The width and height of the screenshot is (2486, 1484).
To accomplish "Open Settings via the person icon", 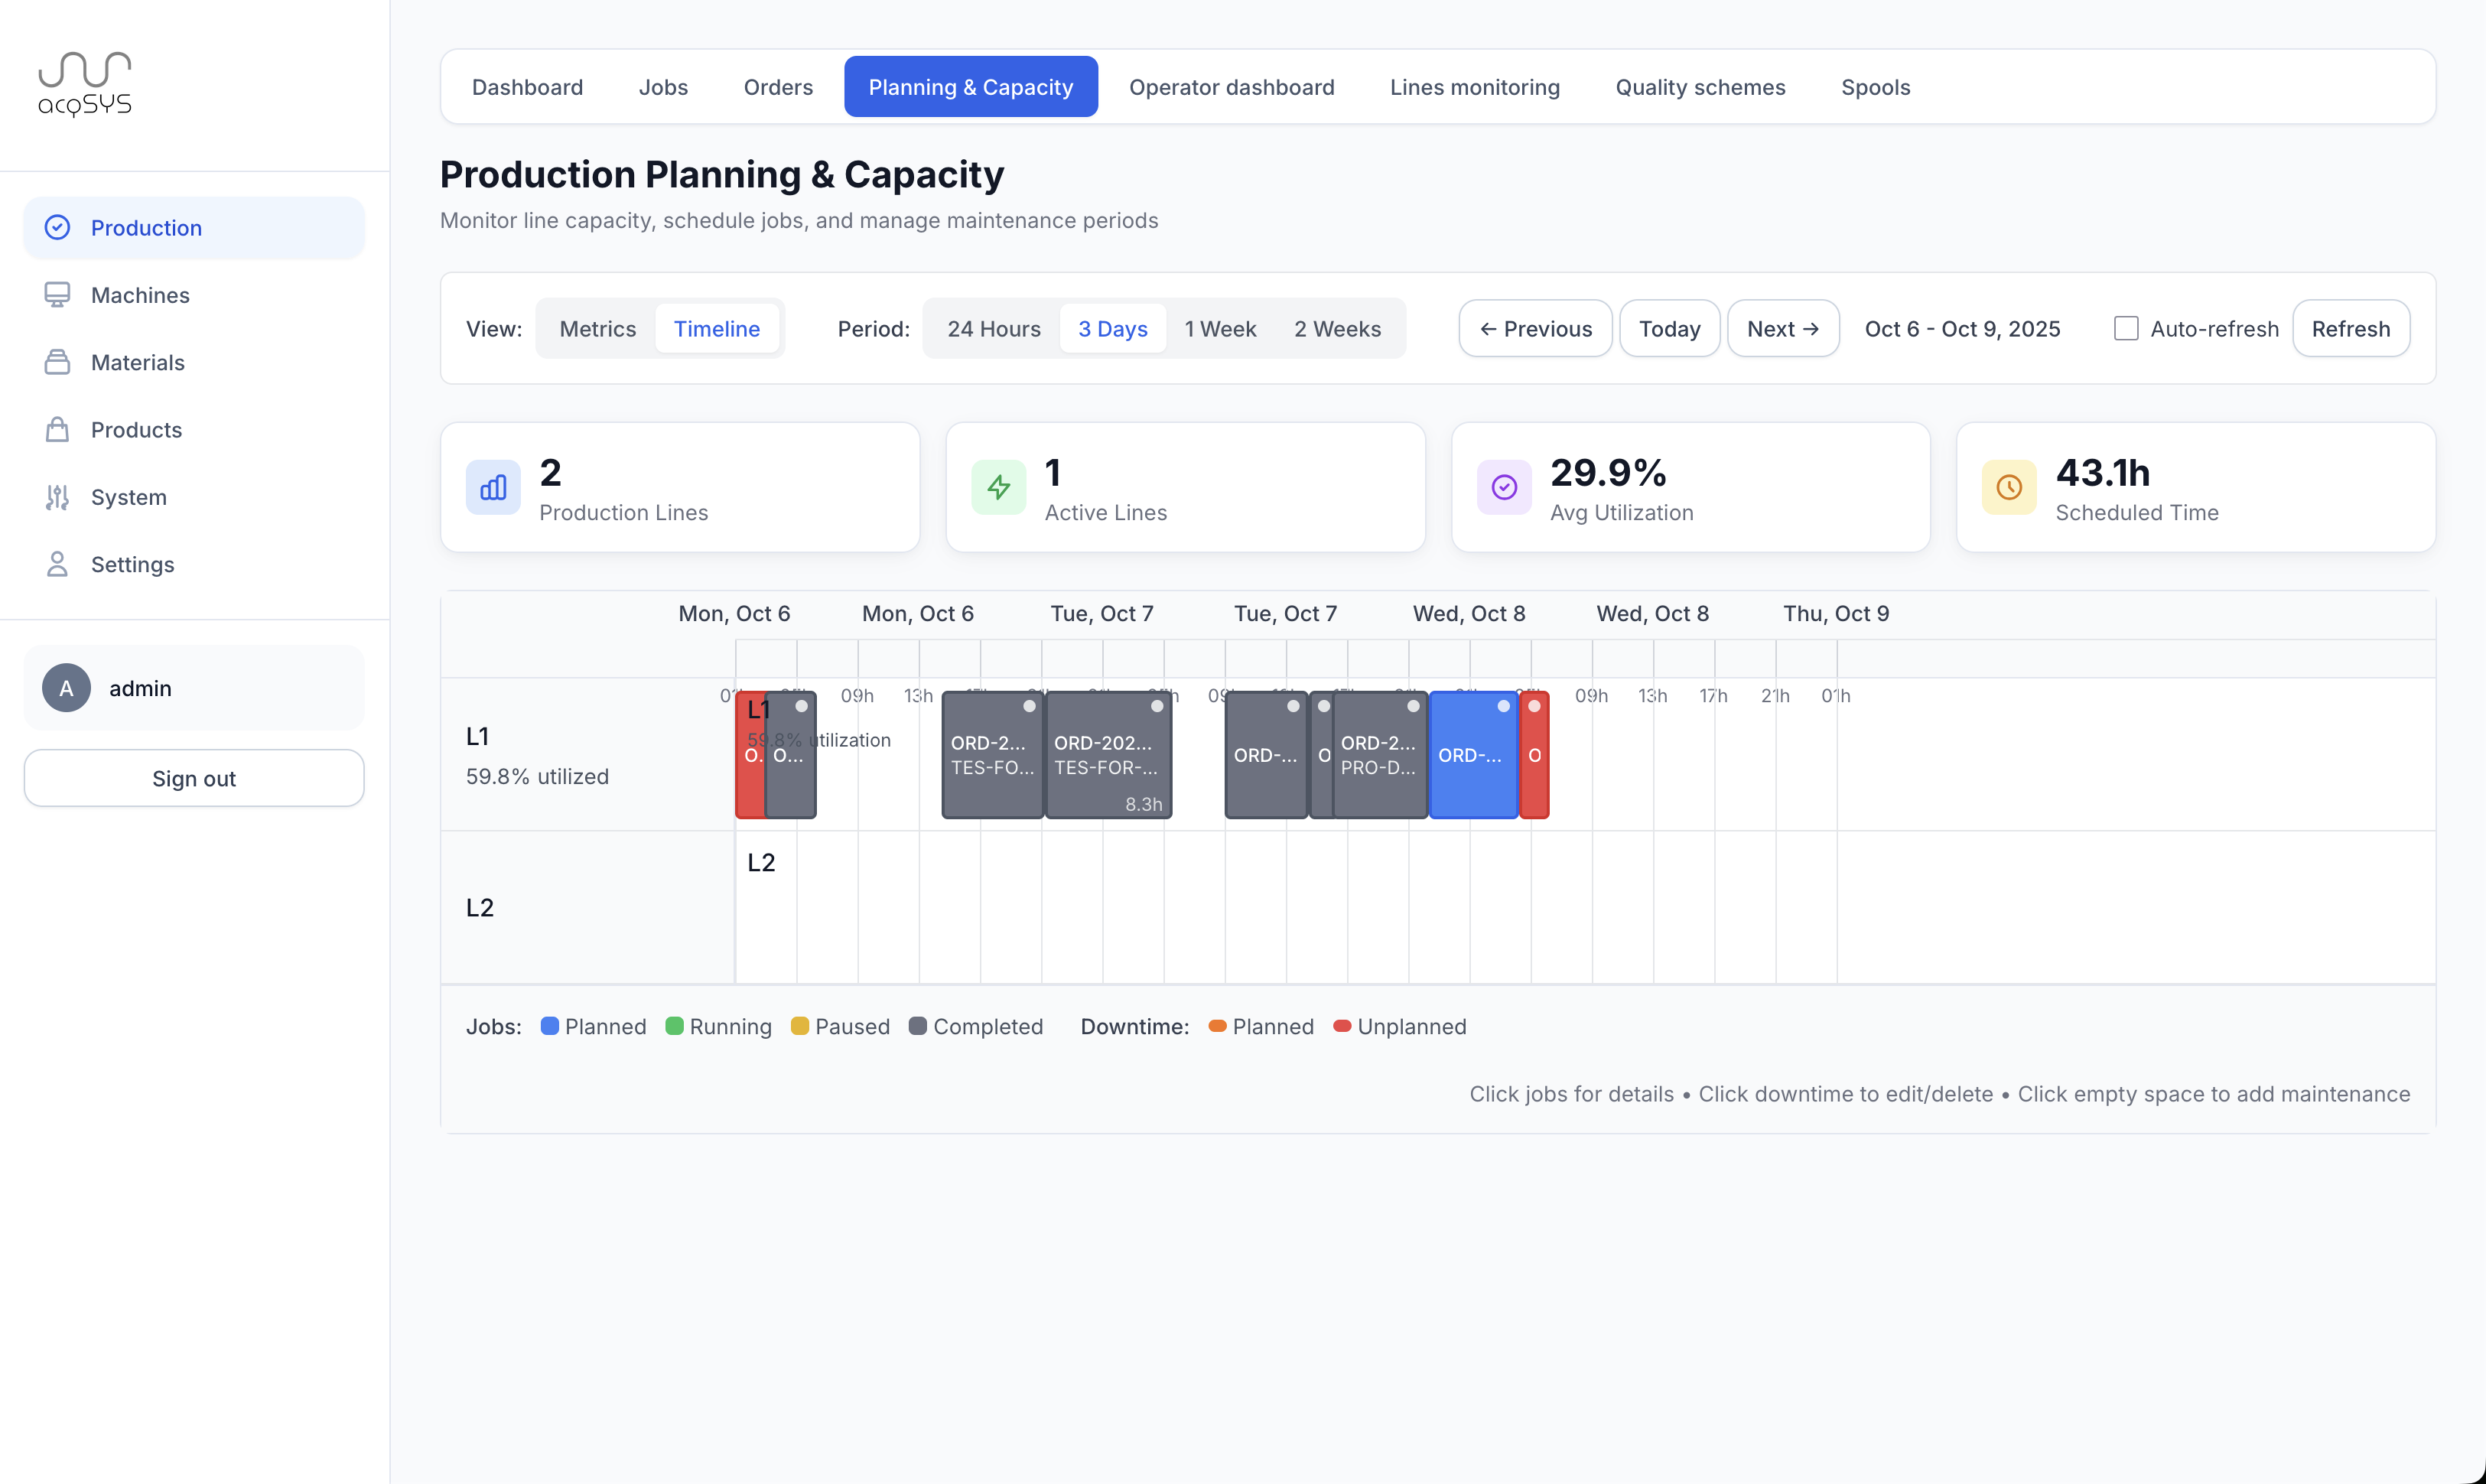I will coord(57,564).
